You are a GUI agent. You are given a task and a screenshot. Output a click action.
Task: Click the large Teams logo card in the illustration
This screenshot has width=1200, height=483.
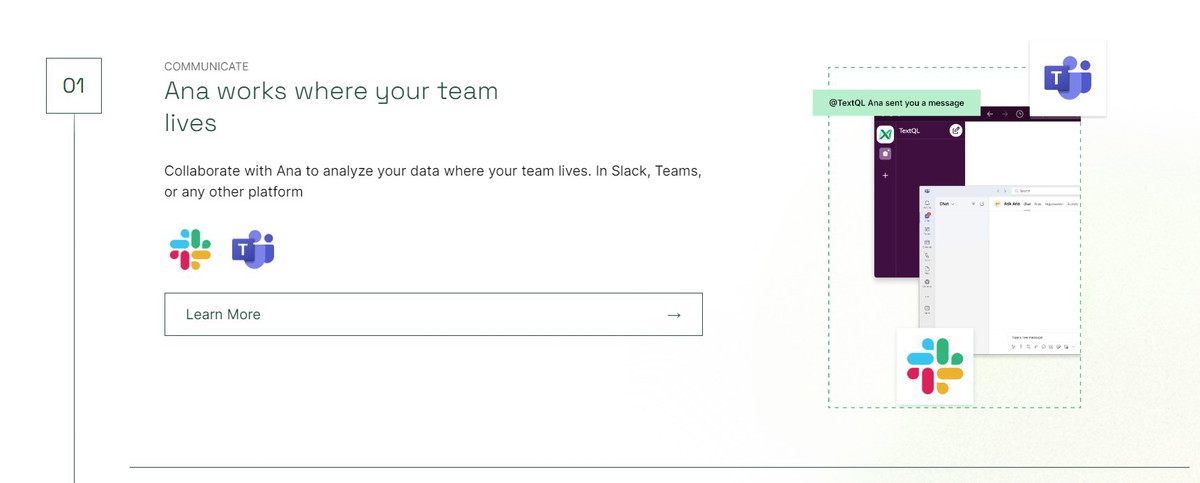click(1067, 78)
